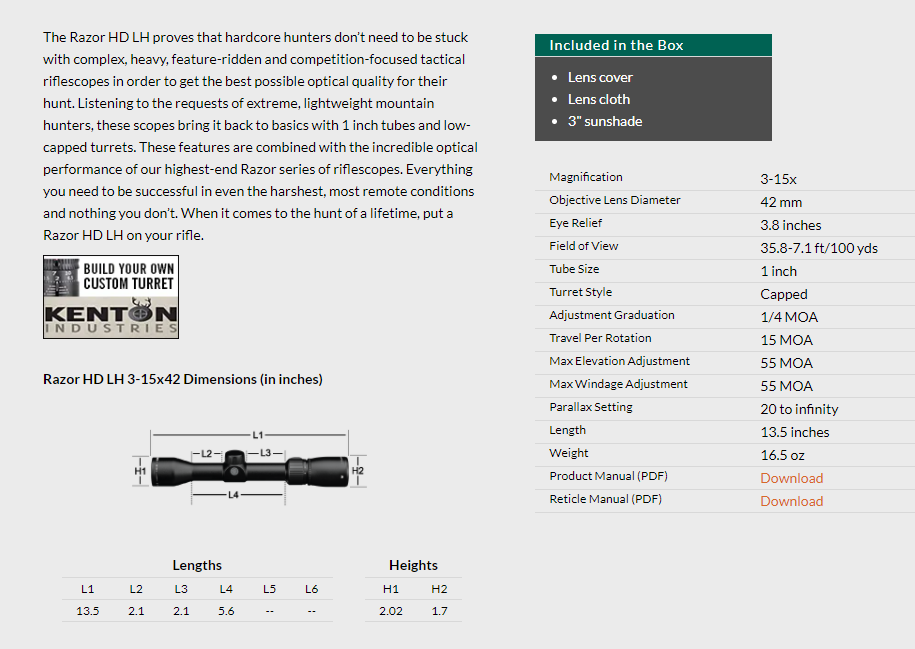Open the Kenton Industries custom turret banner
915x649 pixels.
pyautogui.click(x=111, y=297)
